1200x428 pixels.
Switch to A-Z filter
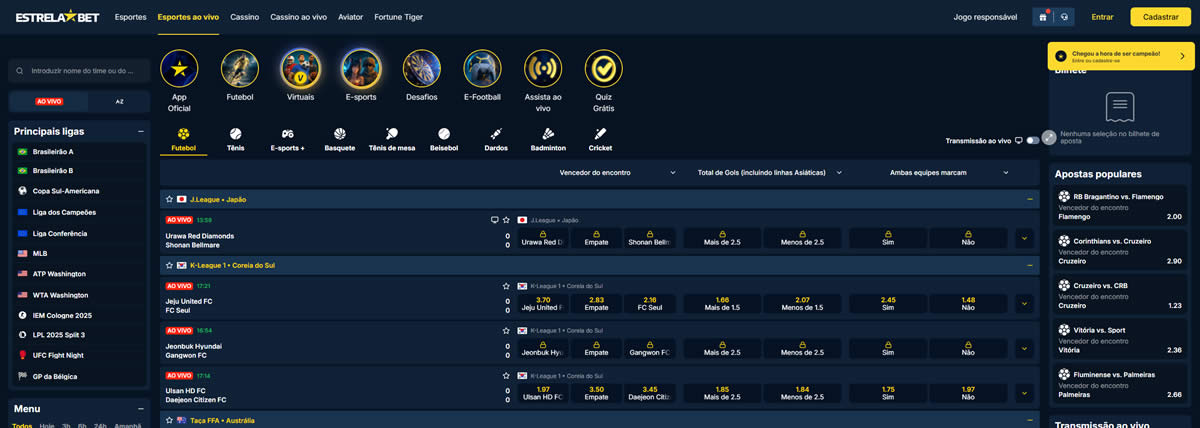(119, 101)
